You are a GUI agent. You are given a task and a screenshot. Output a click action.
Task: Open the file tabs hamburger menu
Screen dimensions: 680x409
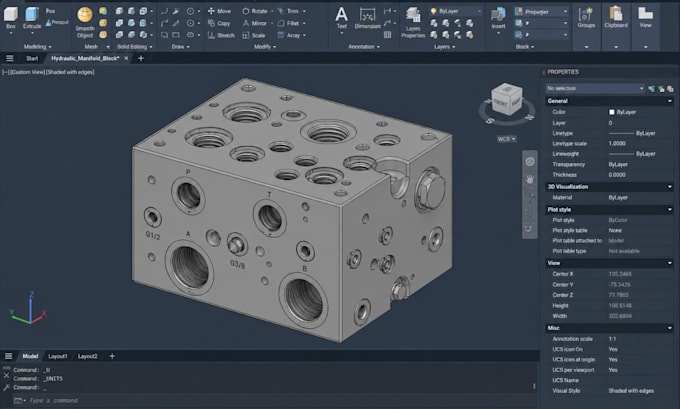(x=10, y=58)
